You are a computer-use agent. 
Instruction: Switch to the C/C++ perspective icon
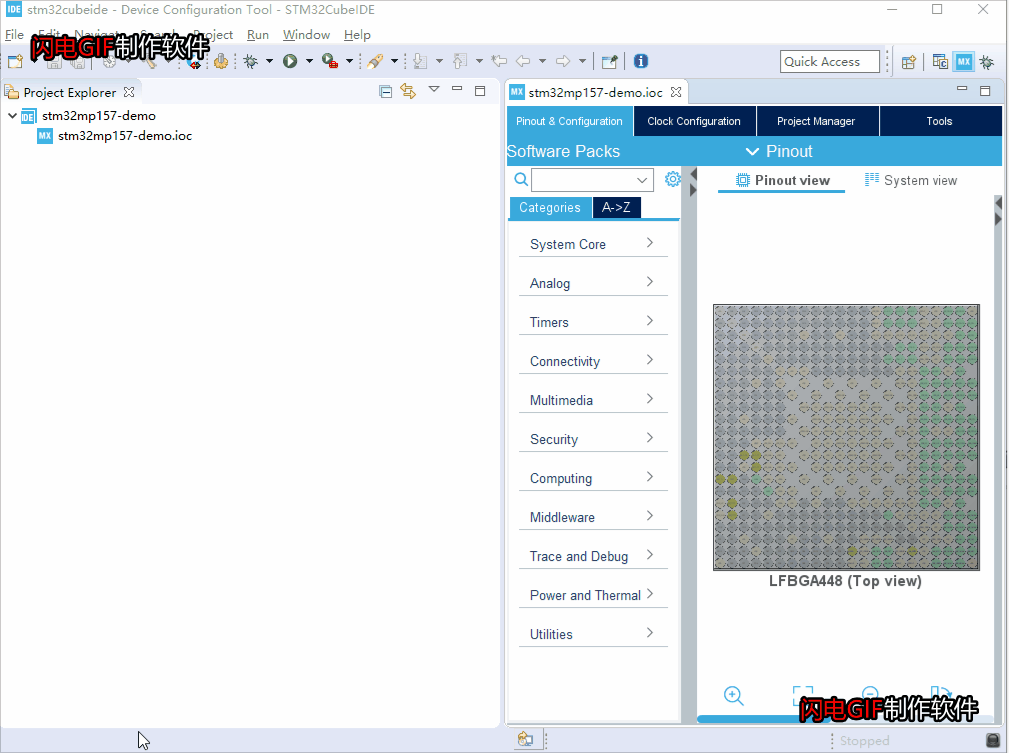pyautogui.click(x=940, y=62)
